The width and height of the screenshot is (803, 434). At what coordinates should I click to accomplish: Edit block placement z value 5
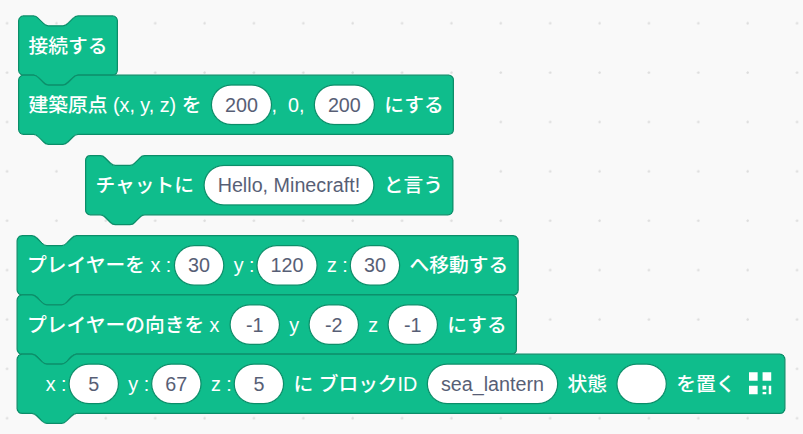(x=259, y=384)
